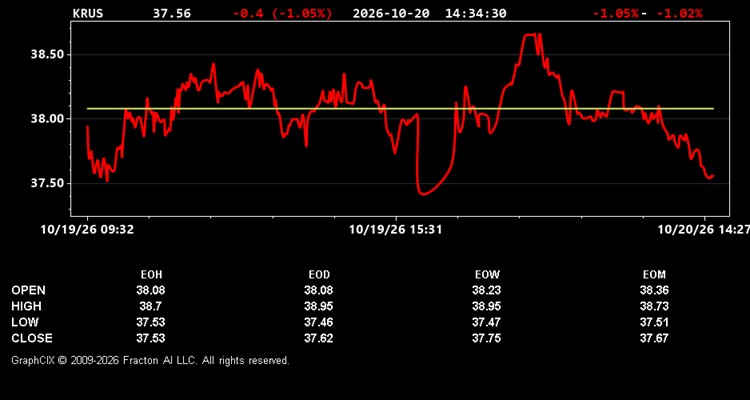
Task: Click the EOW close value 37.75
Action: 486,338
